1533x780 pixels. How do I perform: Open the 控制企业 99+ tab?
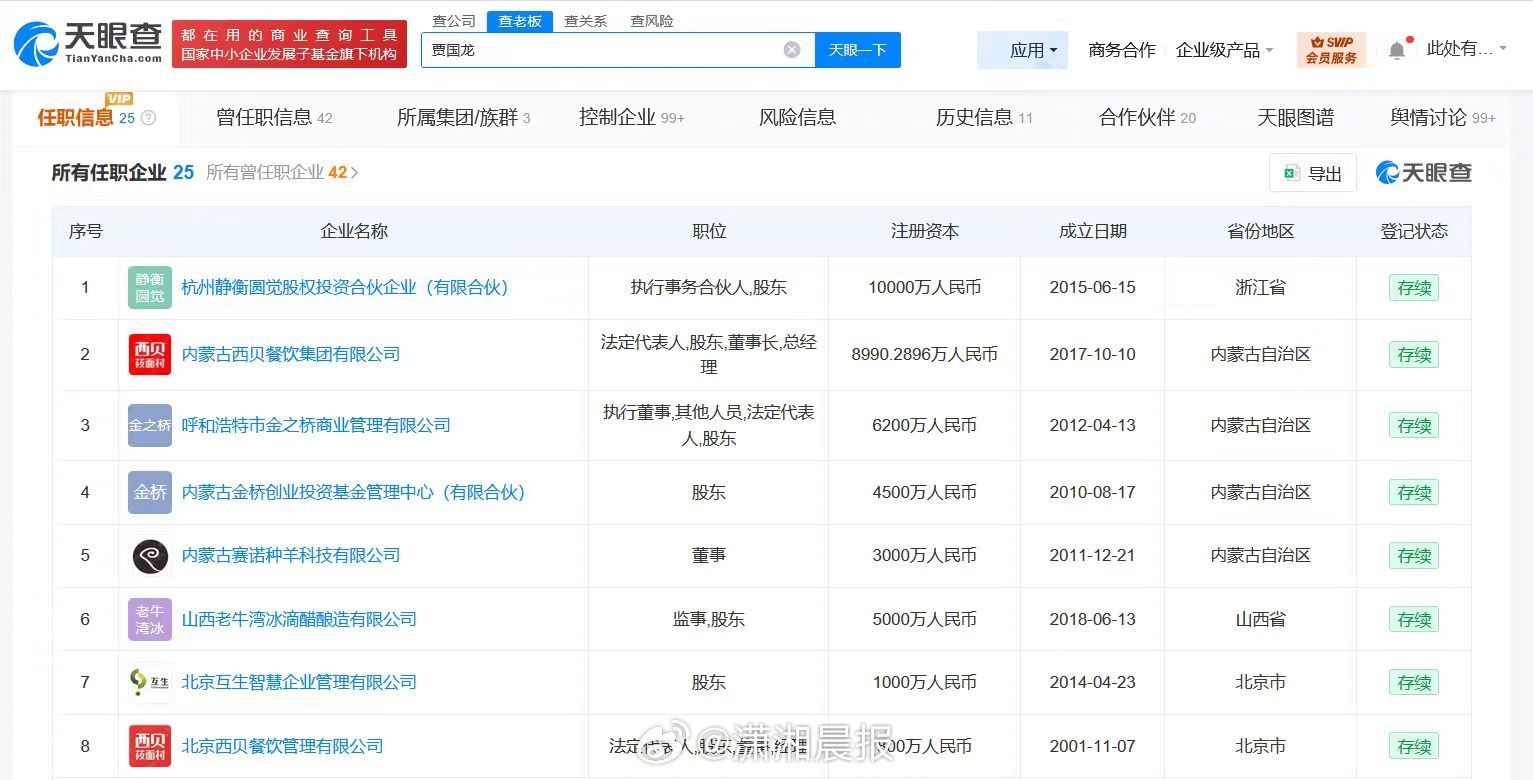point(632,118)
